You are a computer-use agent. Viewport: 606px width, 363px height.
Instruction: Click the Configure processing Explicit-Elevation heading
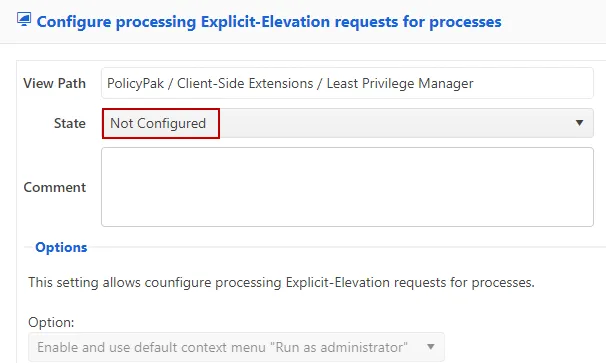point(269,22)
